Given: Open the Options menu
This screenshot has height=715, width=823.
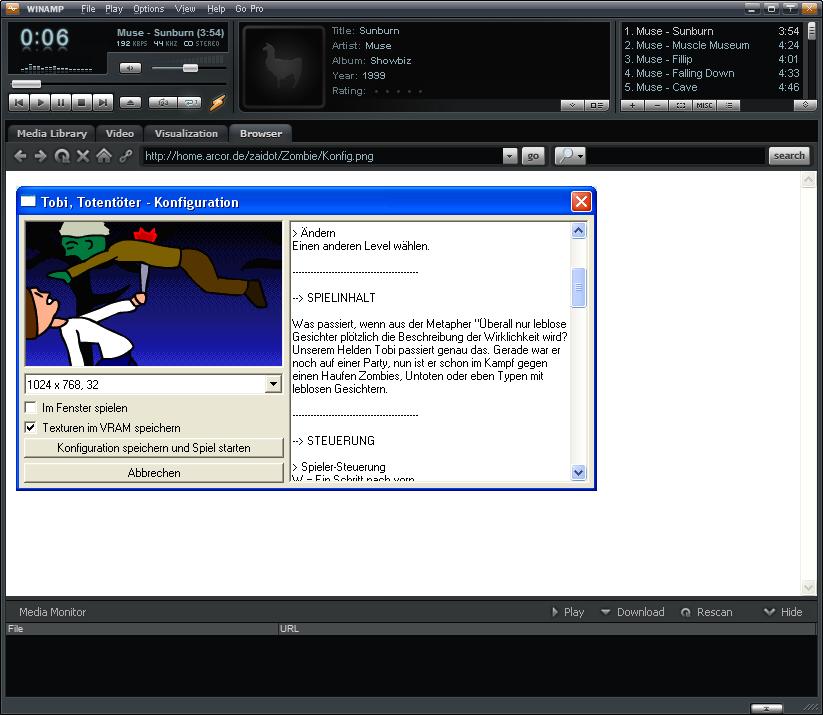Looking at the screenshot, I should (x=148, y=8).
